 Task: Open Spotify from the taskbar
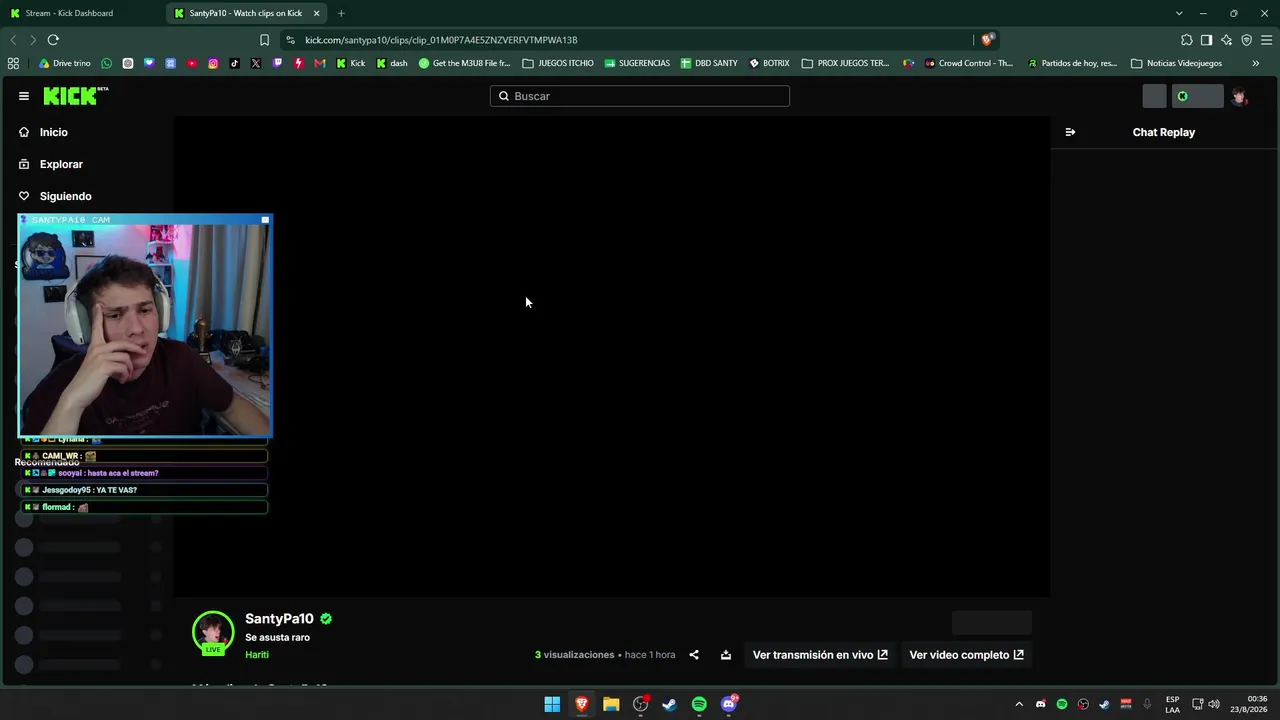(699, 704)
